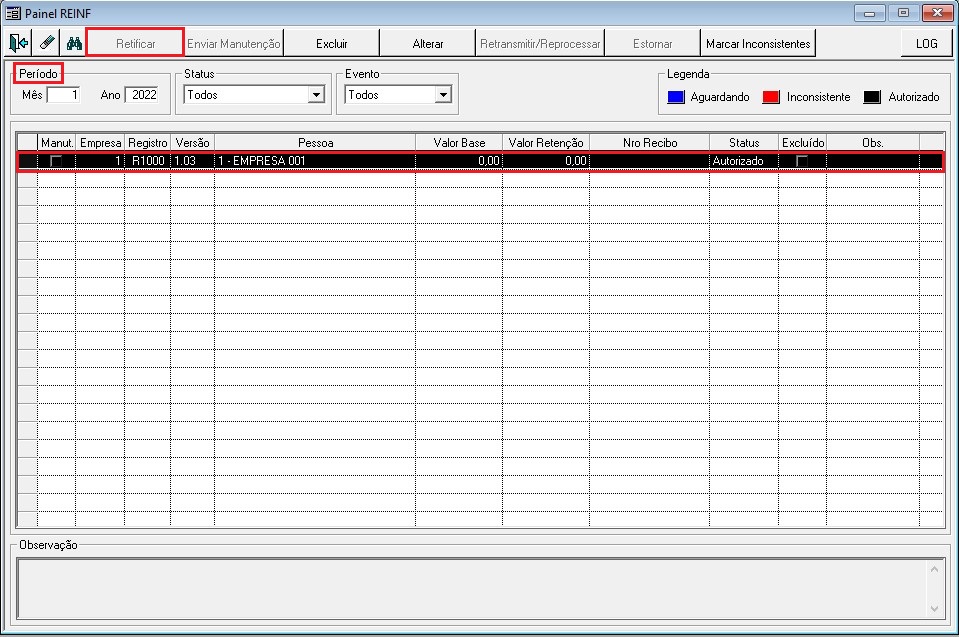
Task: Click the Autorizado status cell in the row
Action: 744,161
